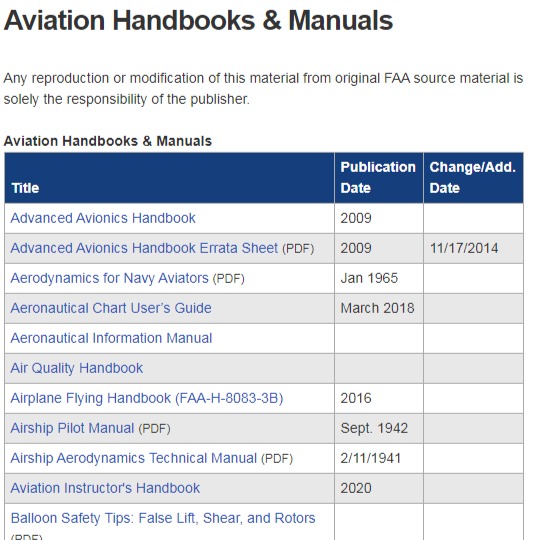Viewport: 540px width, 540px height.
Task: Click the Change/Add. Date column header
Action: pyautogui.click(x=472, y=178)
